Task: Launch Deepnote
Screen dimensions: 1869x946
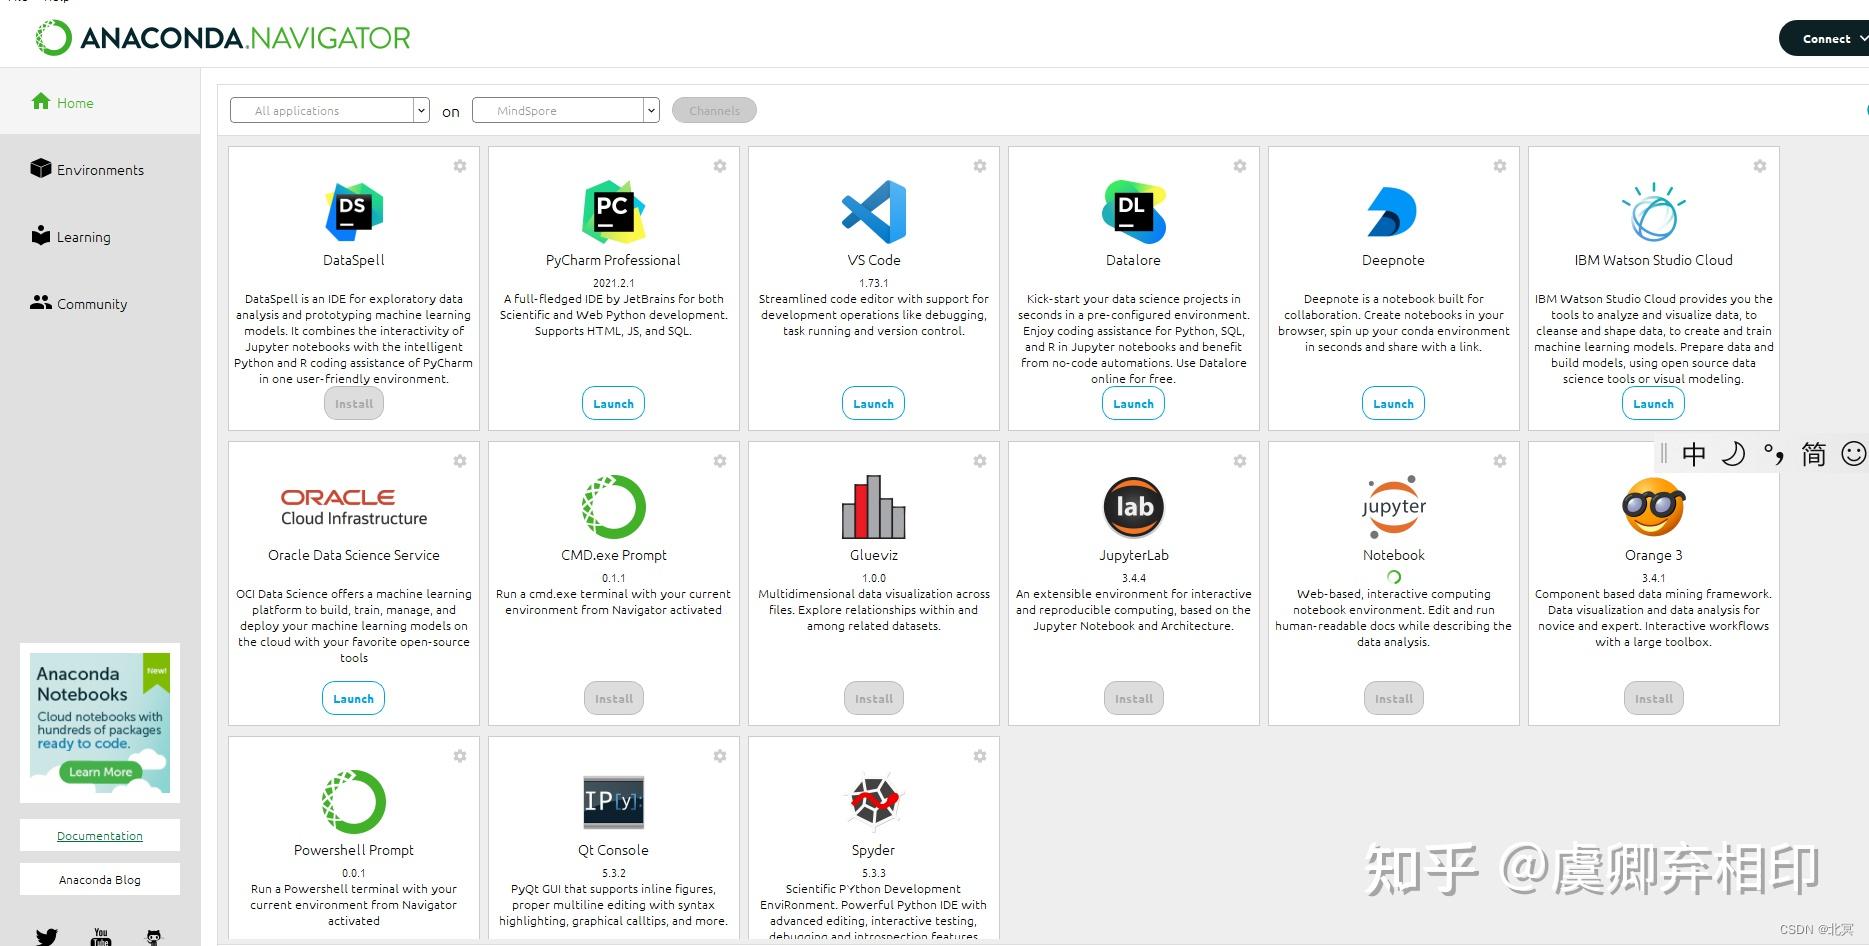Action: pyautogui.click(x=1393, y=403)
